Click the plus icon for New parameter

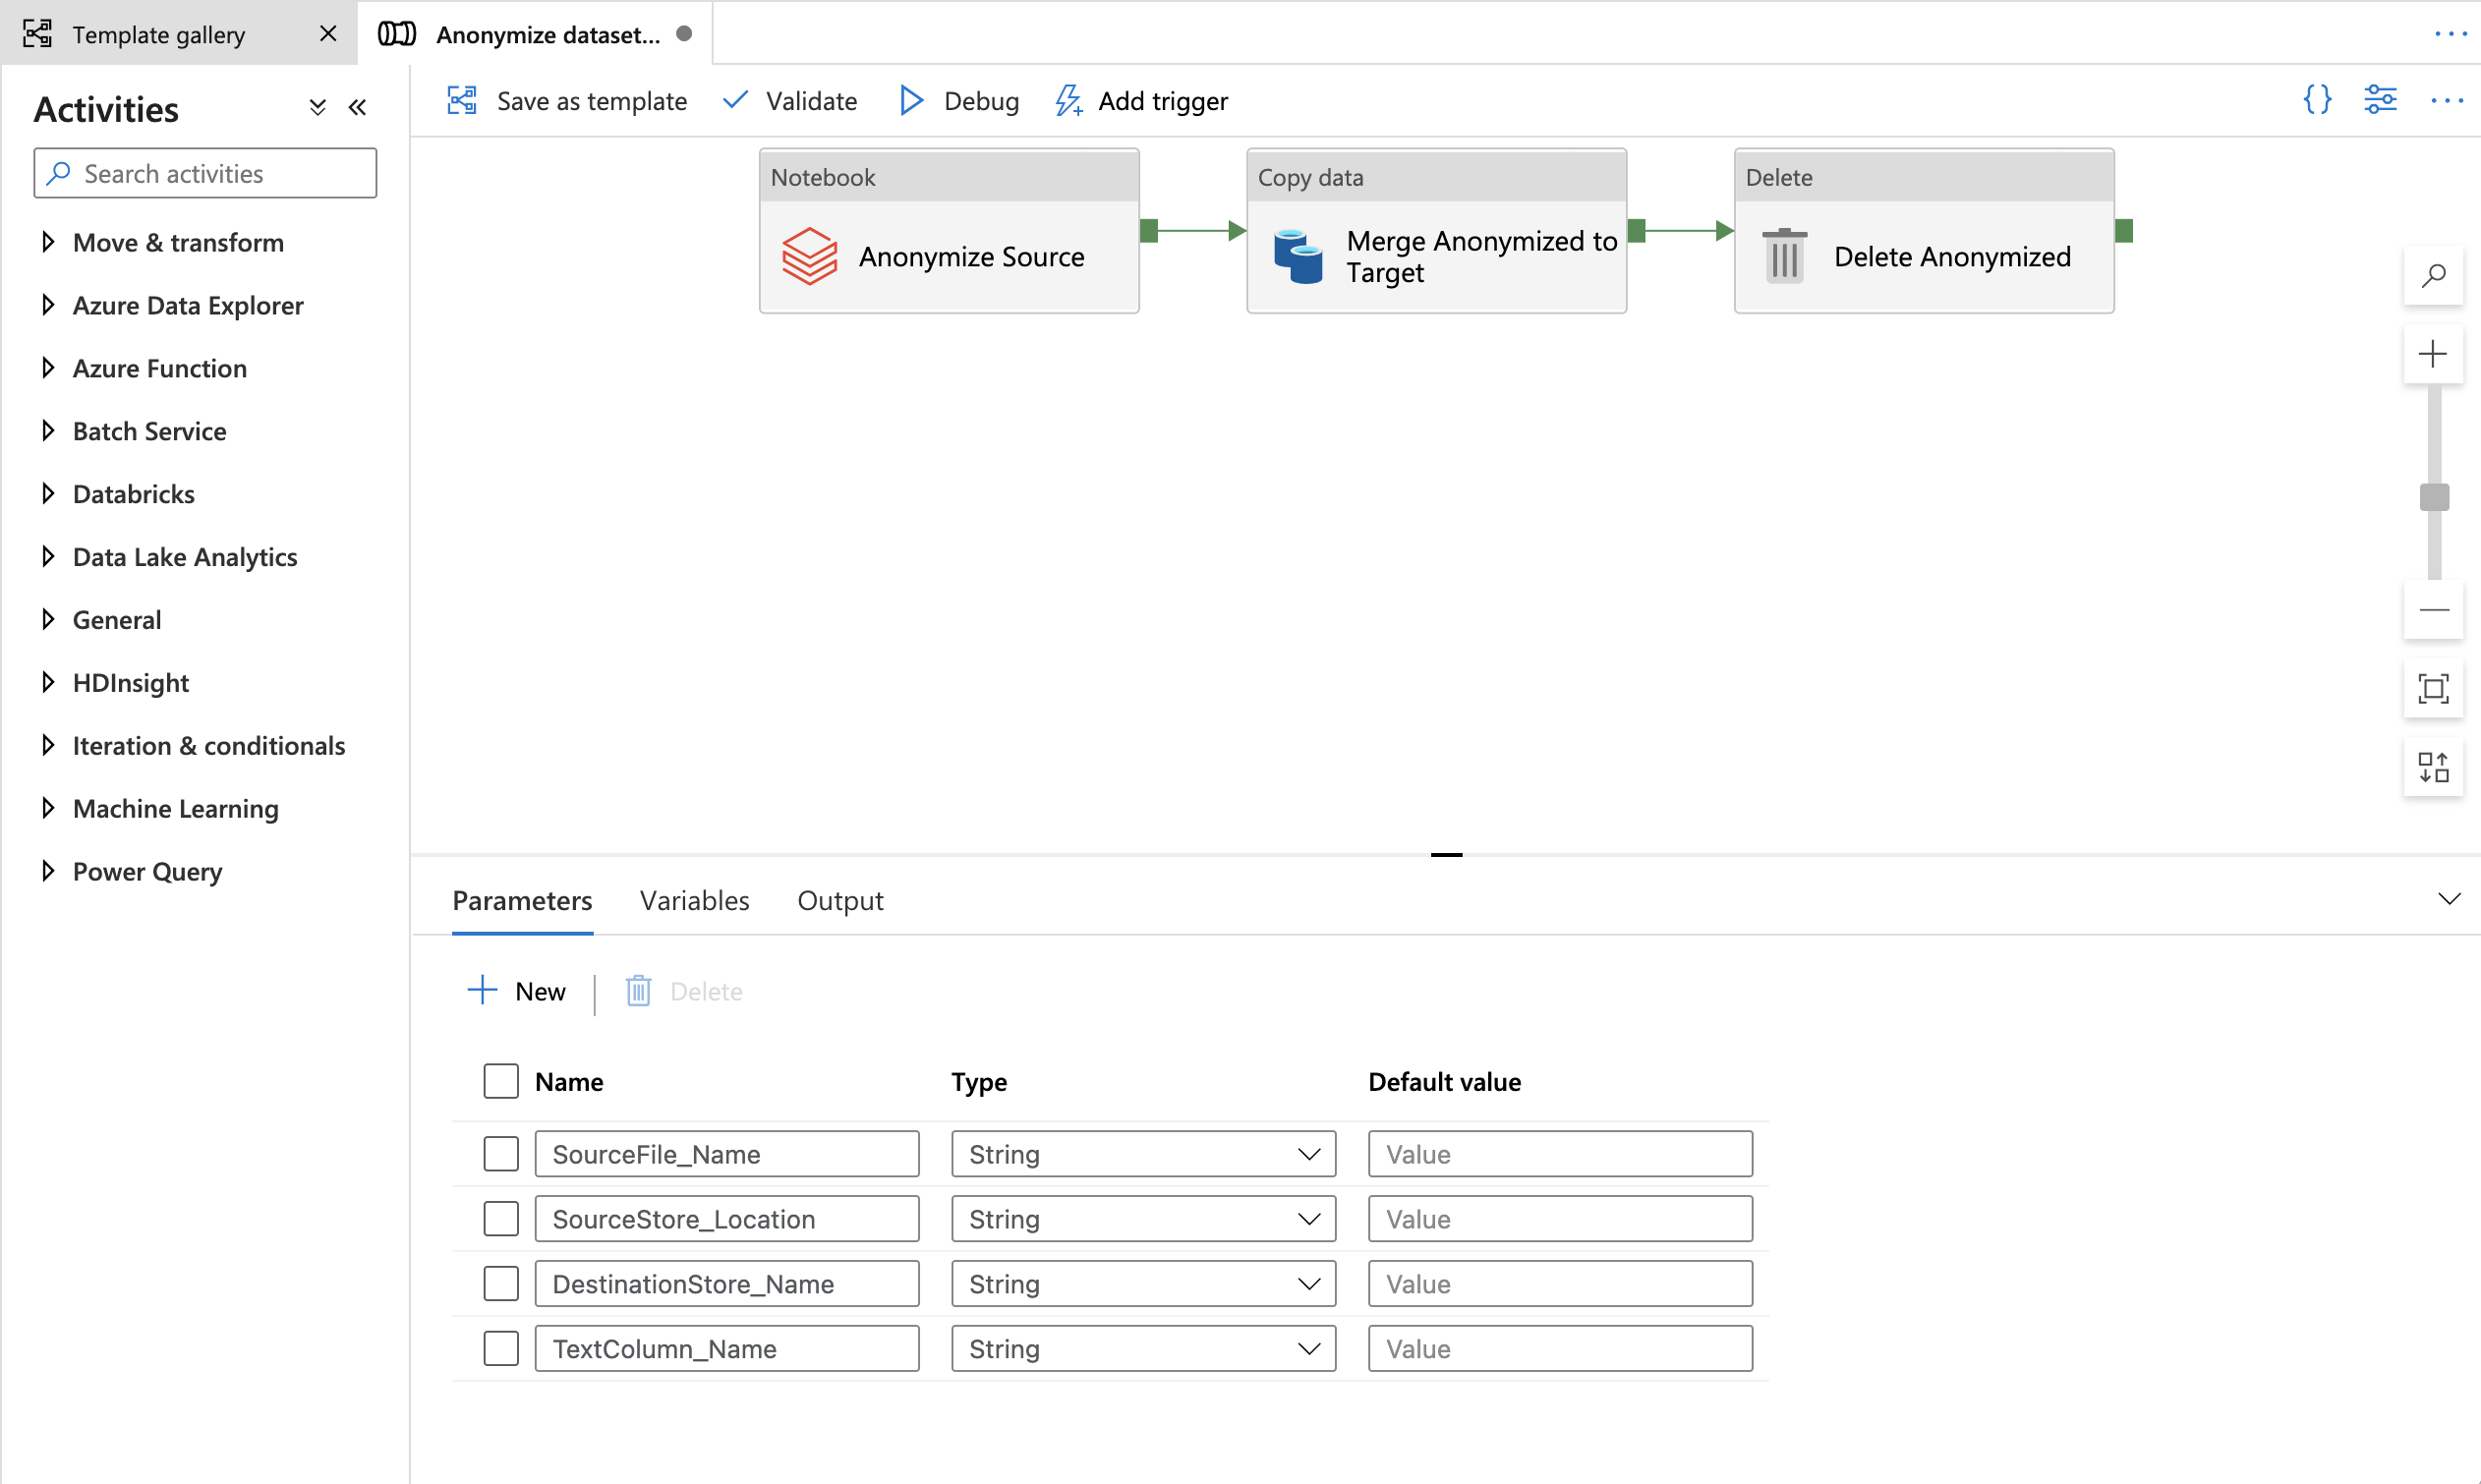482,990
